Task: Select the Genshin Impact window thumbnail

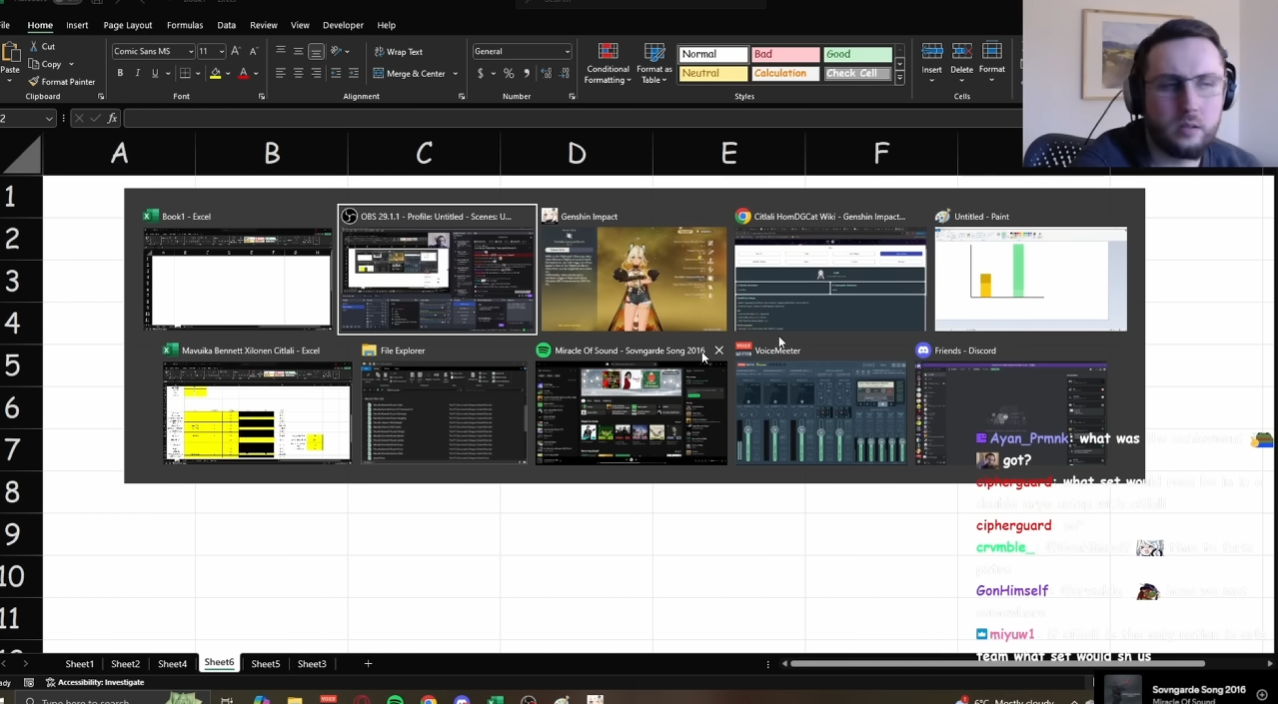Action: tap(634, 278)
